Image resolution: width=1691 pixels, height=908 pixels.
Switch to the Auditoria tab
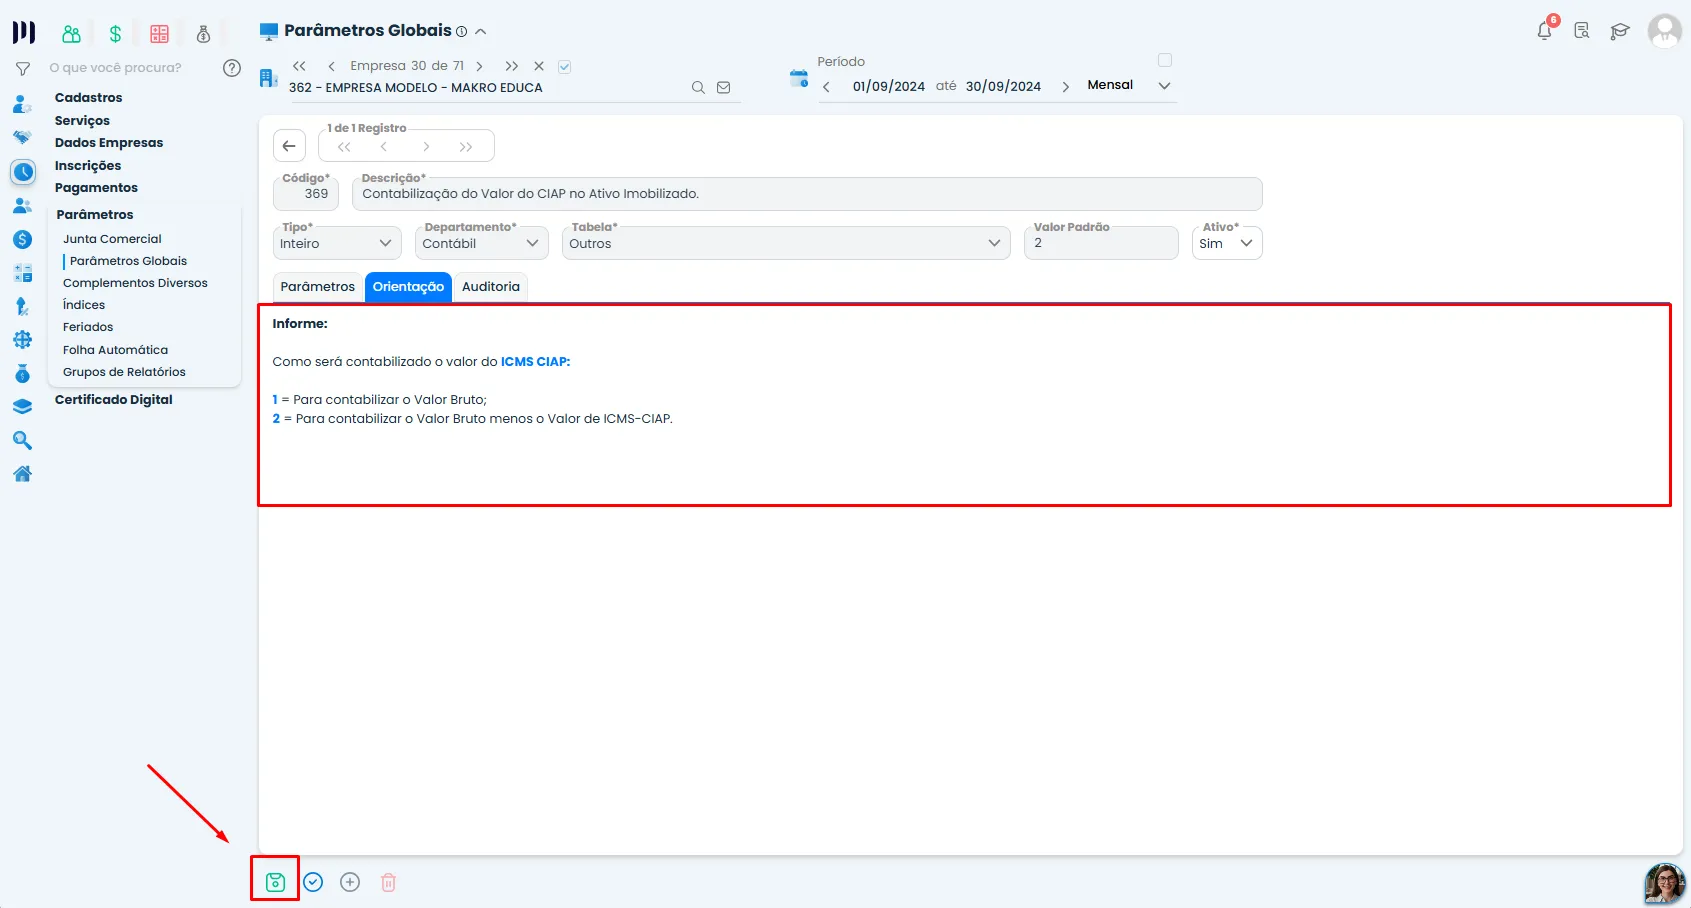491,287
